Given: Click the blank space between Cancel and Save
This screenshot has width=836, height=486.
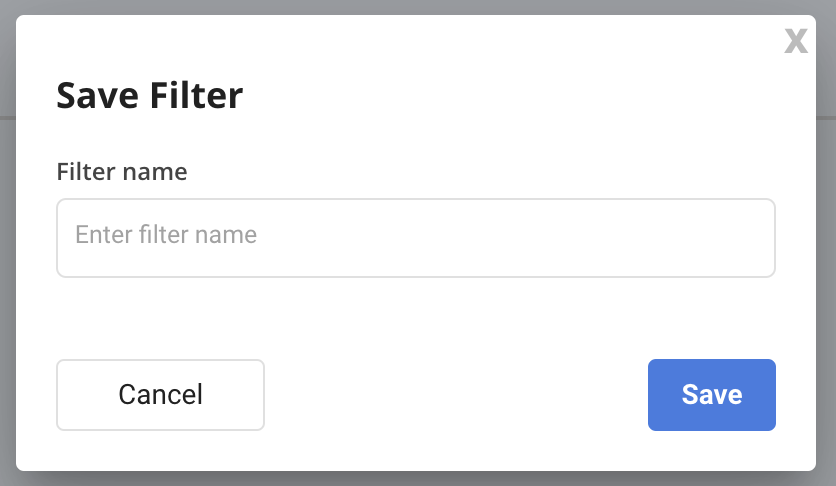Looking at the screenshot, I should pyautogui.click(x=456, y=395).
